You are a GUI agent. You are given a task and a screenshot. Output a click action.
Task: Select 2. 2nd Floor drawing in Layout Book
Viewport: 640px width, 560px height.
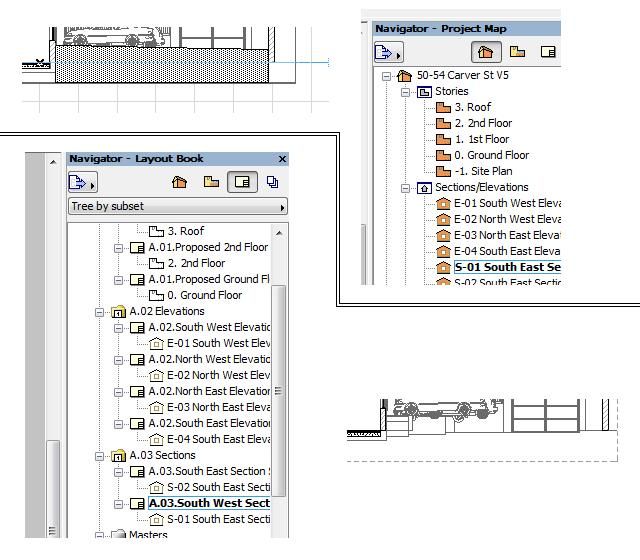(196, 263)
